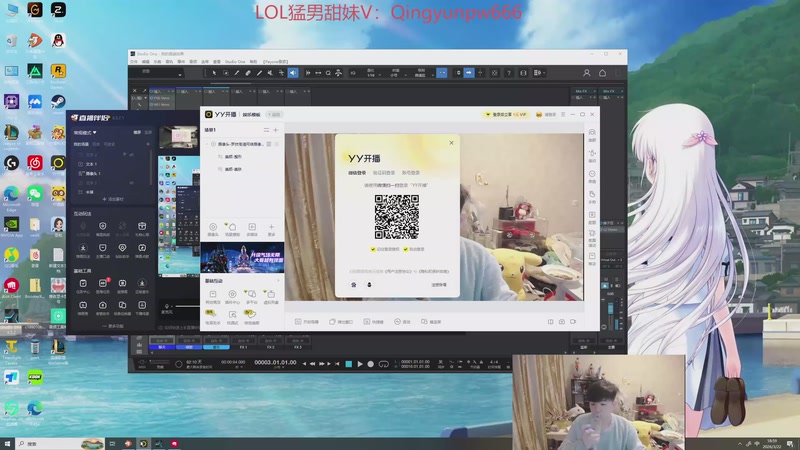Close the YY开播 login dialog
This screenshot has height=450, width=800.
(452, 143)
